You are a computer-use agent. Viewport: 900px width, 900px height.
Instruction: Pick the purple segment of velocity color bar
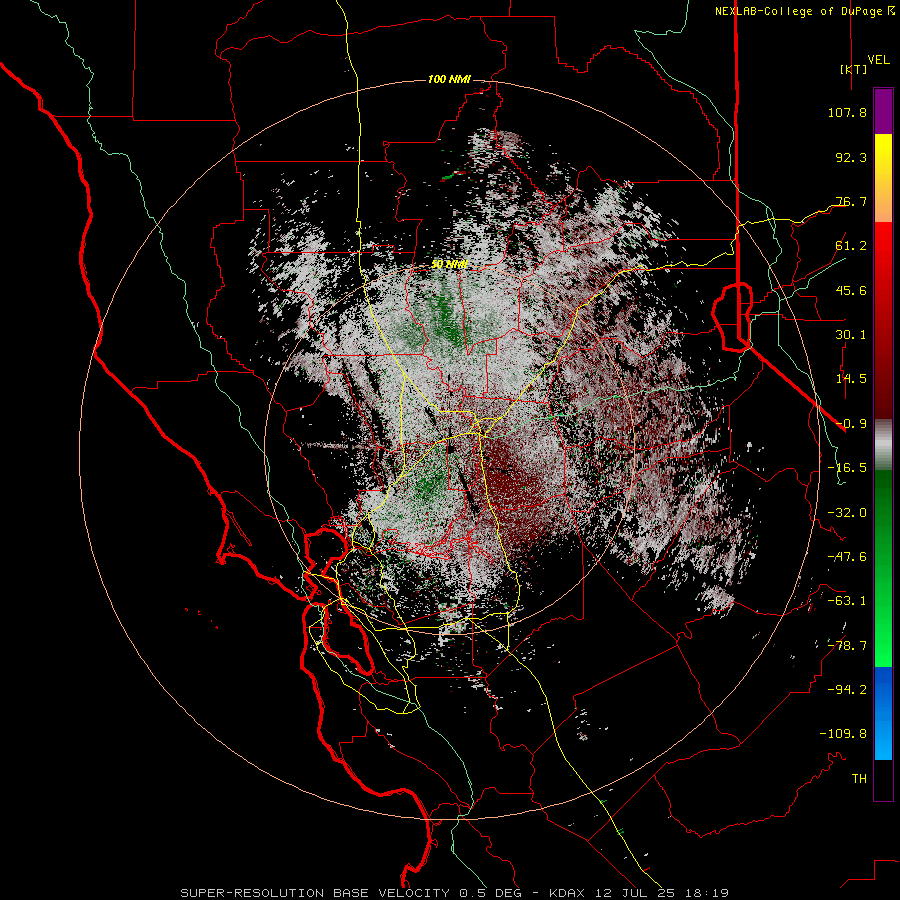click(x=883, y=111)
